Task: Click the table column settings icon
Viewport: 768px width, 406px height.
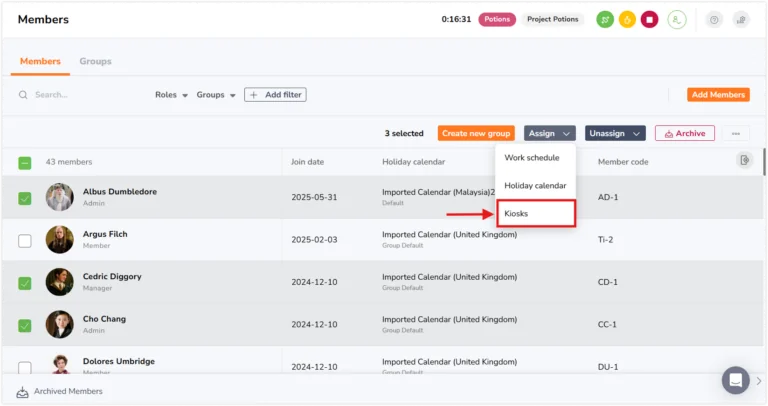Action: pyautogui.click(x=744, y=160)
